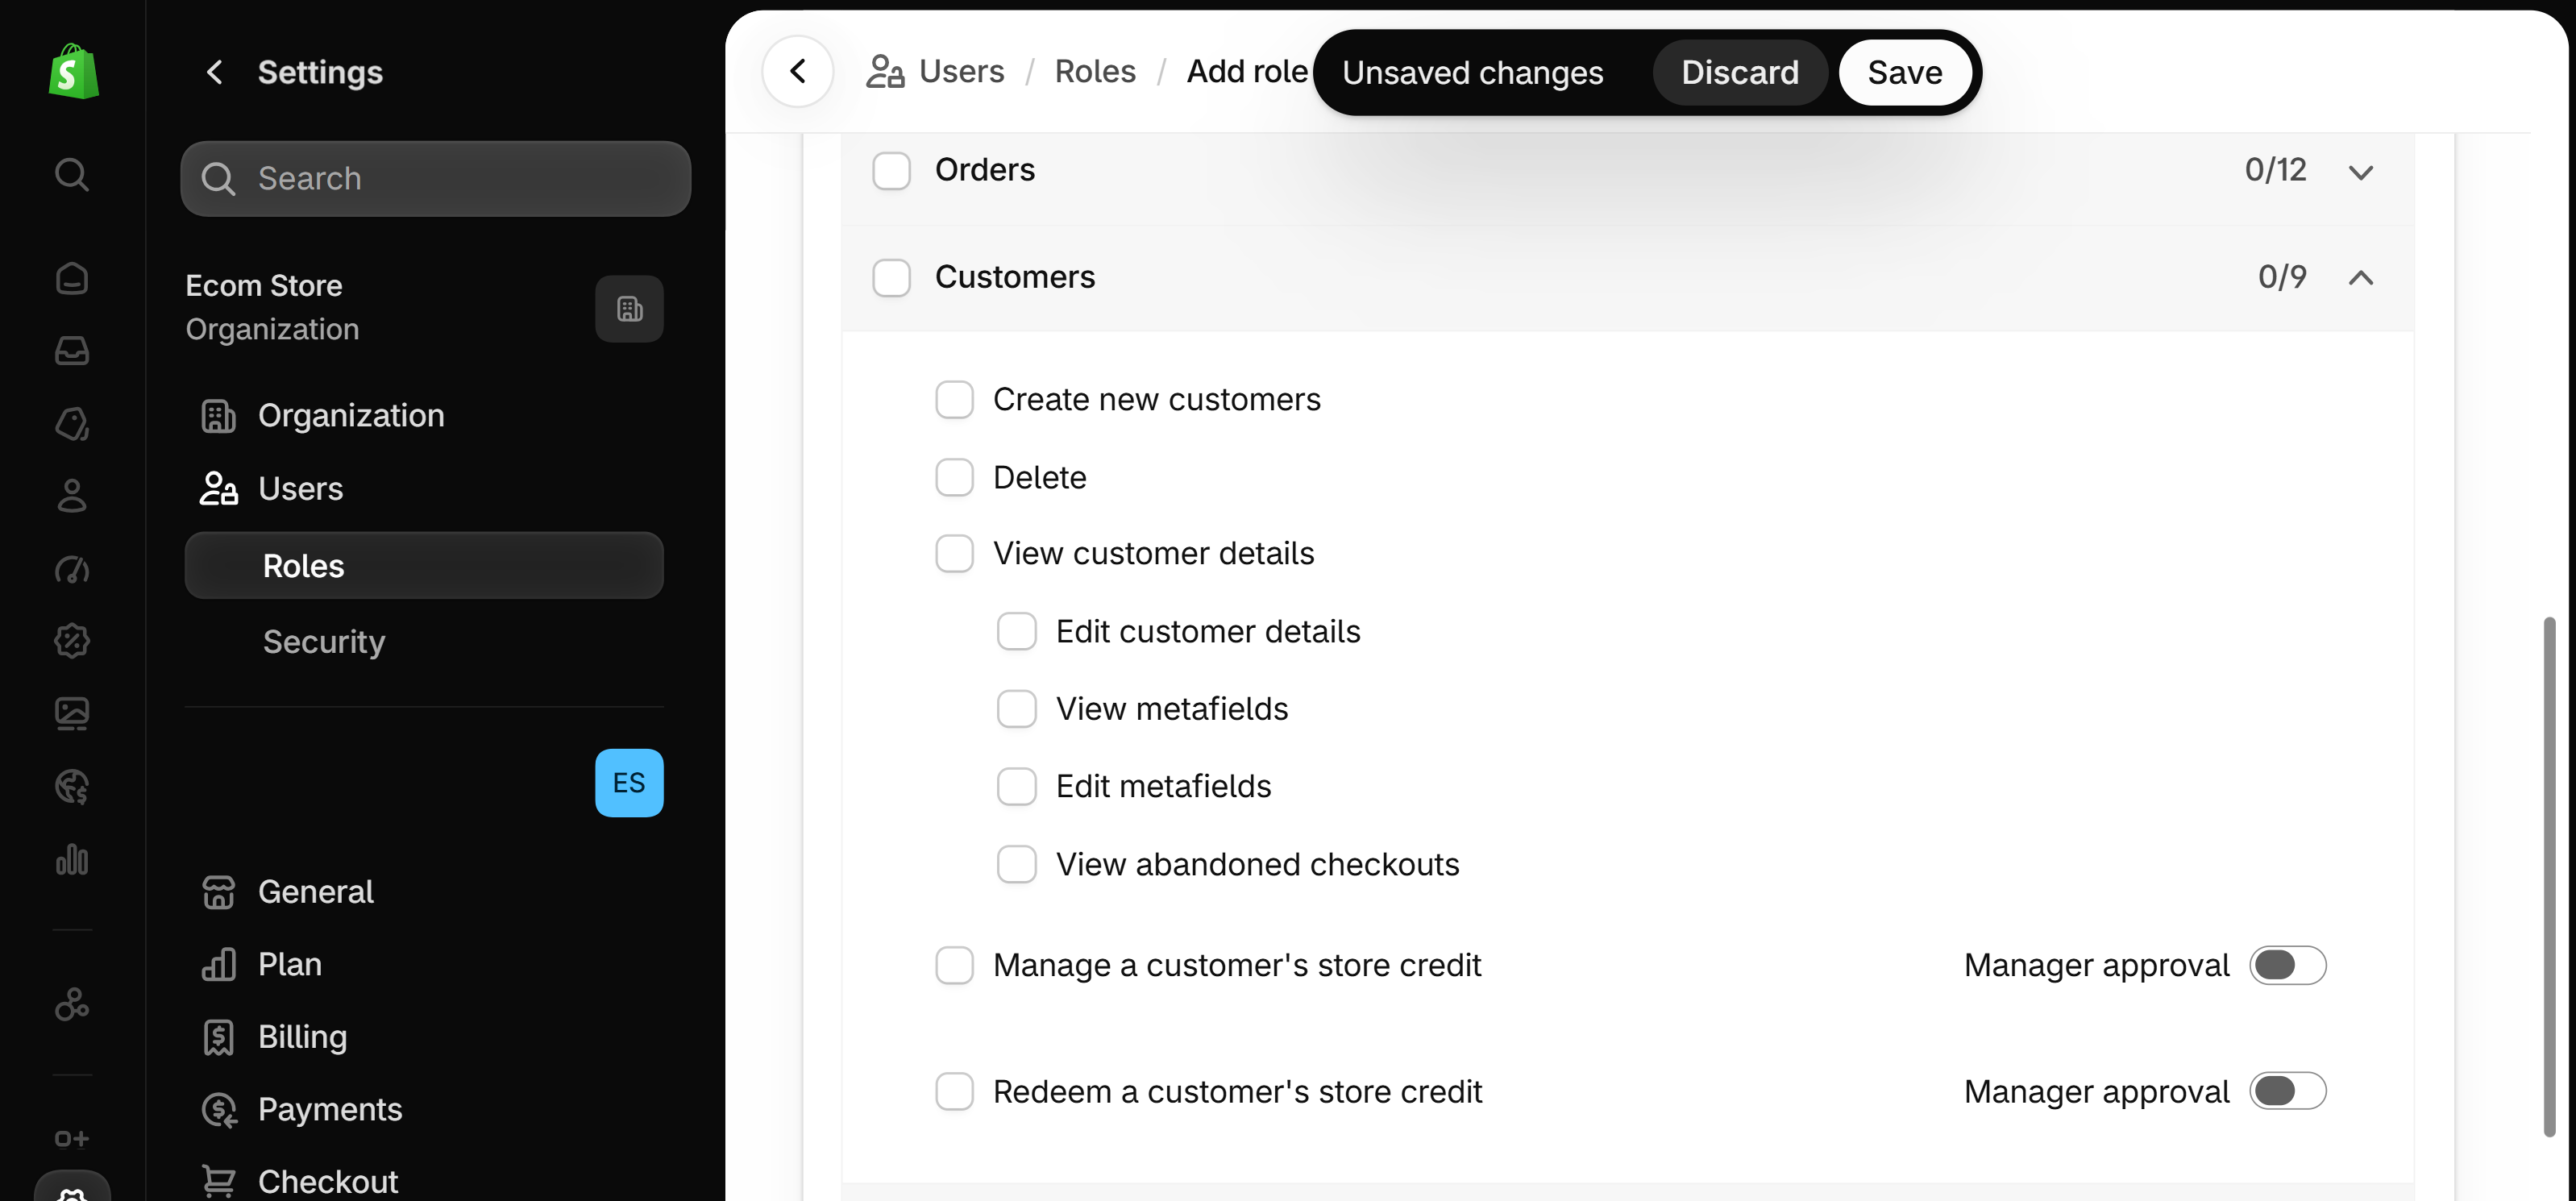The image size is (2576, 1201).
Task: Open the search icon in left rail
Action: tap(72, 175)
